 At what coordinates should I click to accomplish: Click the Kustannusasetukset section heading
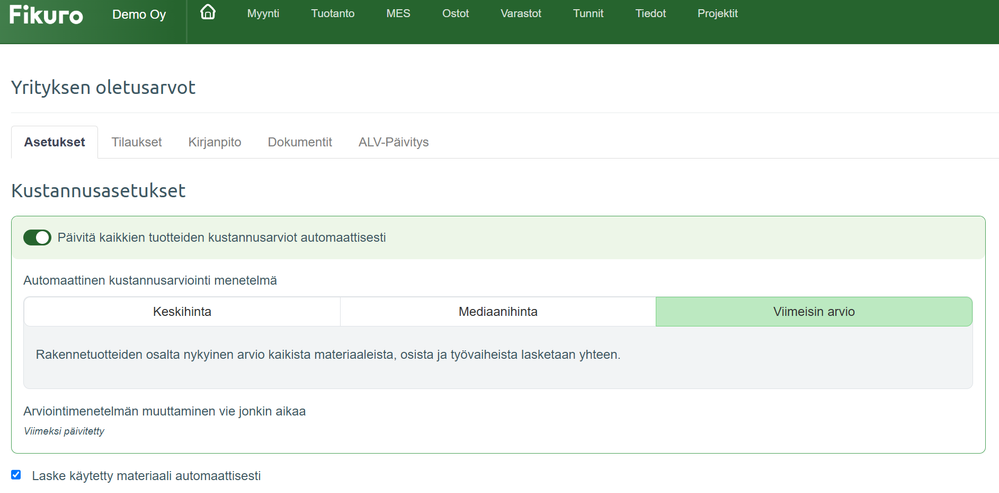(x=98, y=190)
